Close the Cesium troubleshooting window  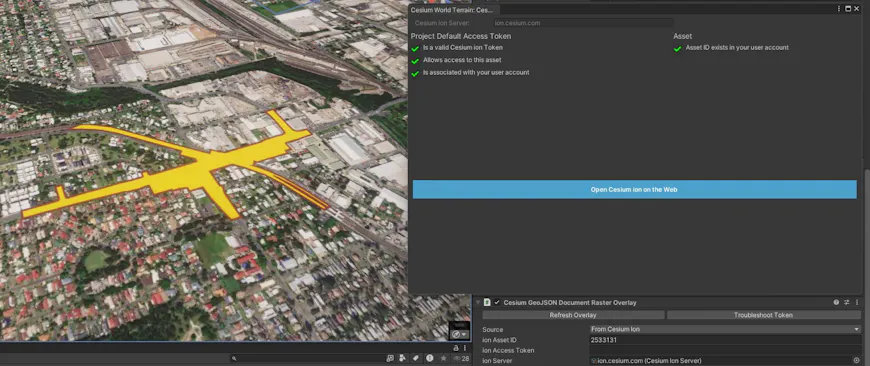(x=857, y=9)
